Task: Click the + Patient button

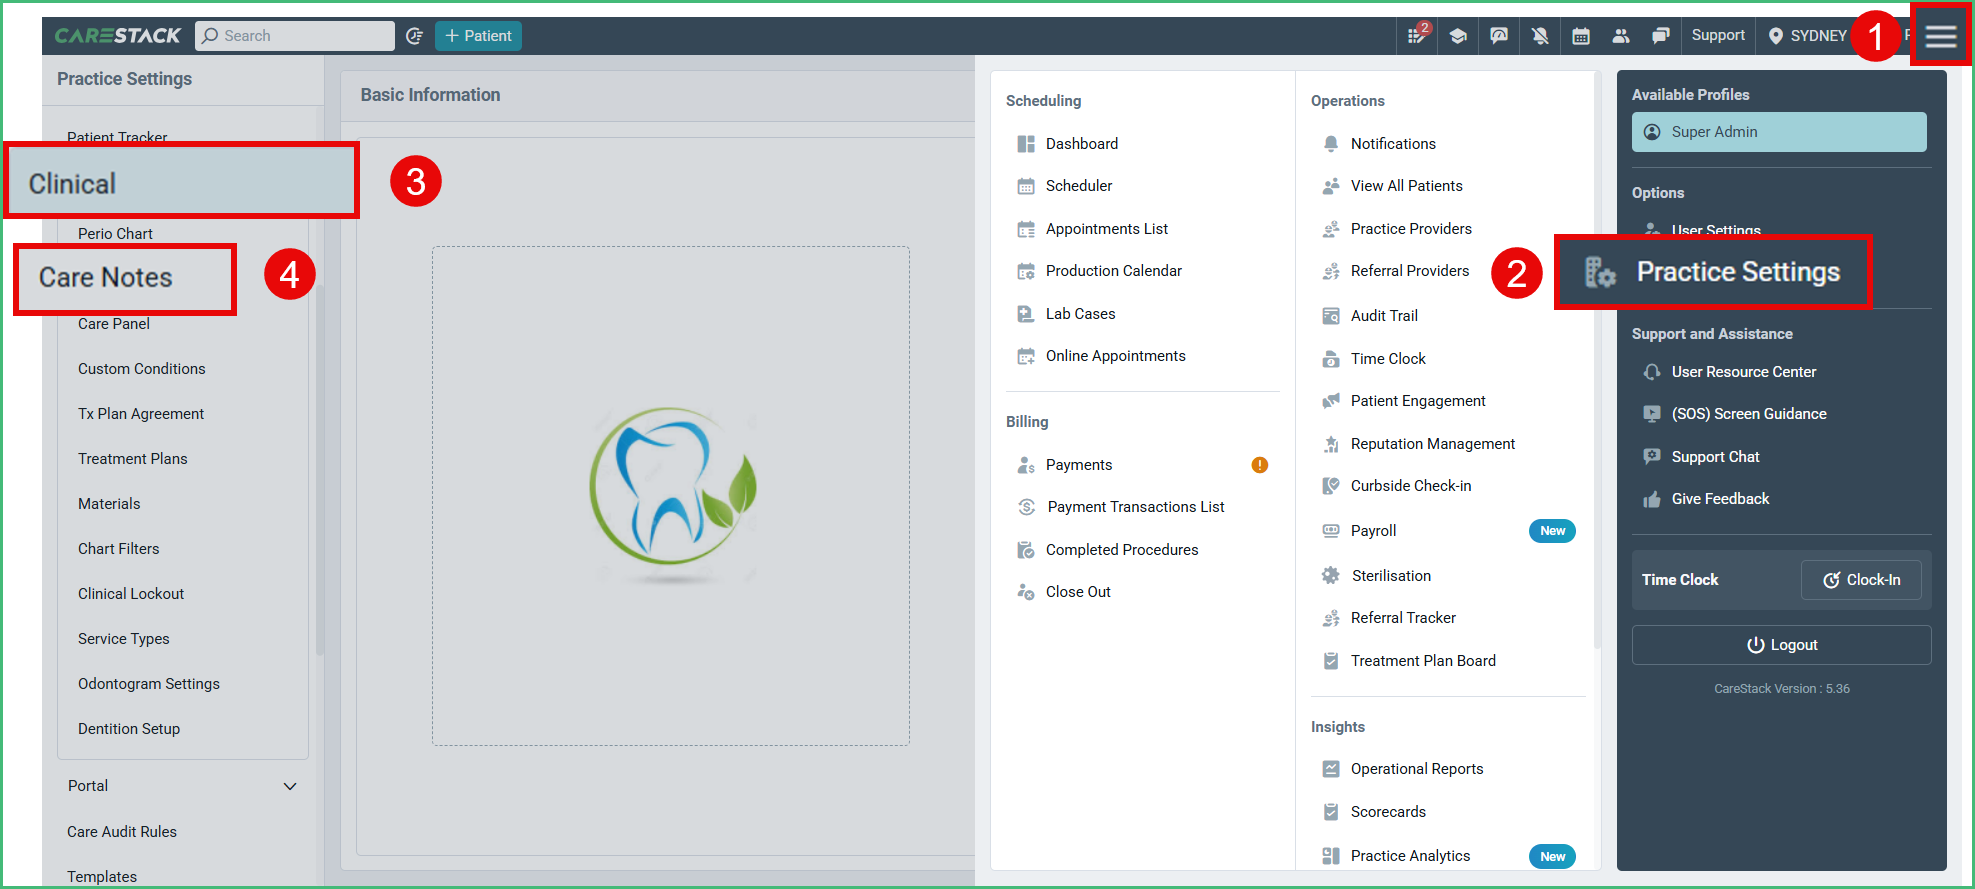Action: 478,36
